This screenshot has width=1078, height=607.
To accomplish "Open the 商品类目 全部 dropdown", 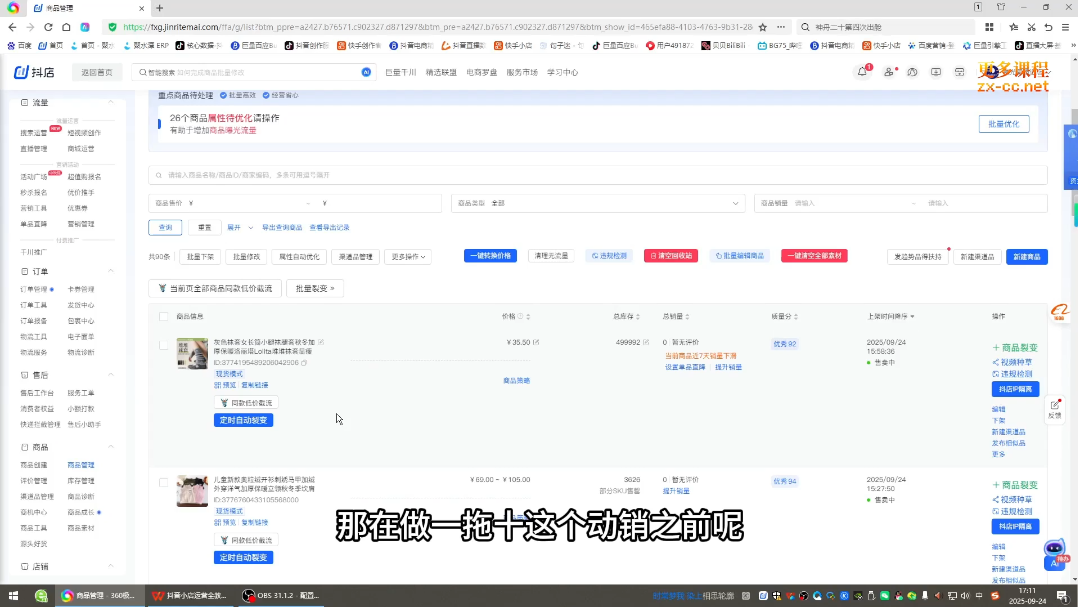I will point(600,202).
